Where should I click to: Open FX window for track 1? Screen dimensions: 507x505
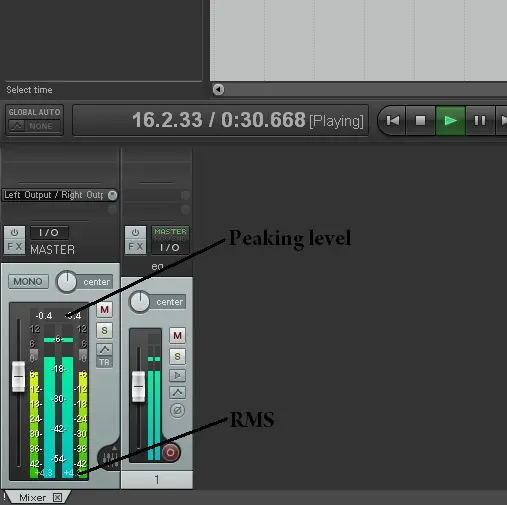[135, 247]
